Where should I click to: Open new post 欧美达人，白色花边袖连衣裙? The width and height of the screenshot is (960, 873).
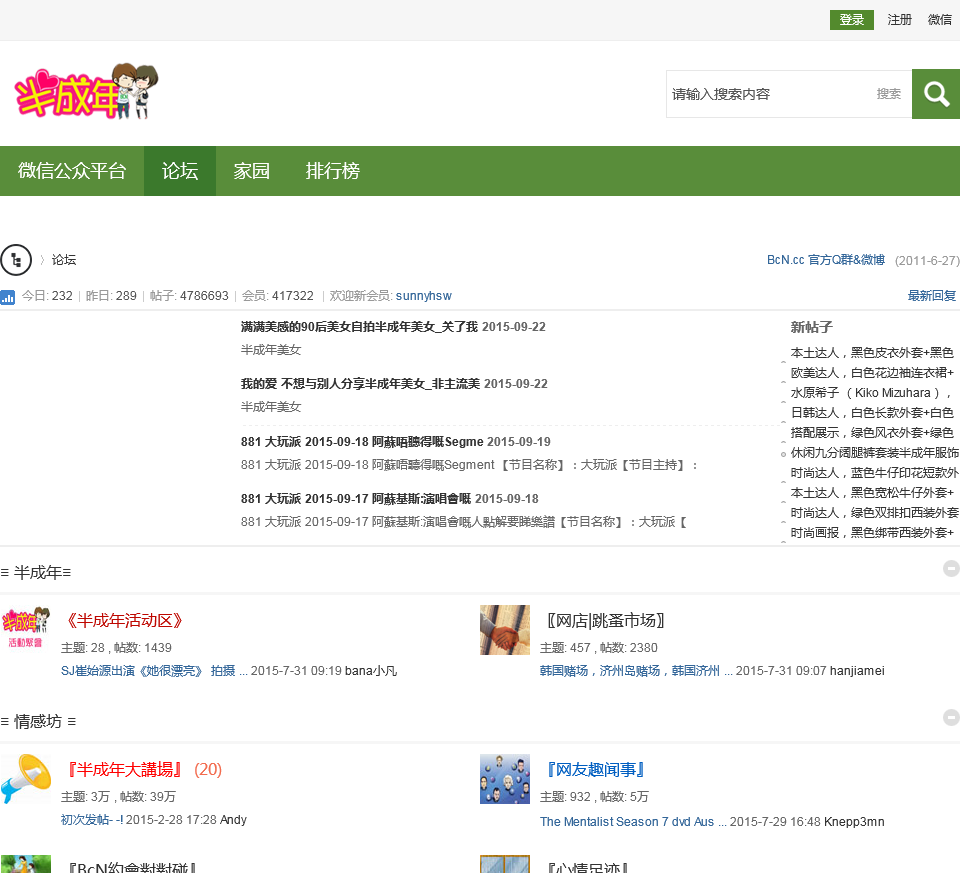point(872,373)
